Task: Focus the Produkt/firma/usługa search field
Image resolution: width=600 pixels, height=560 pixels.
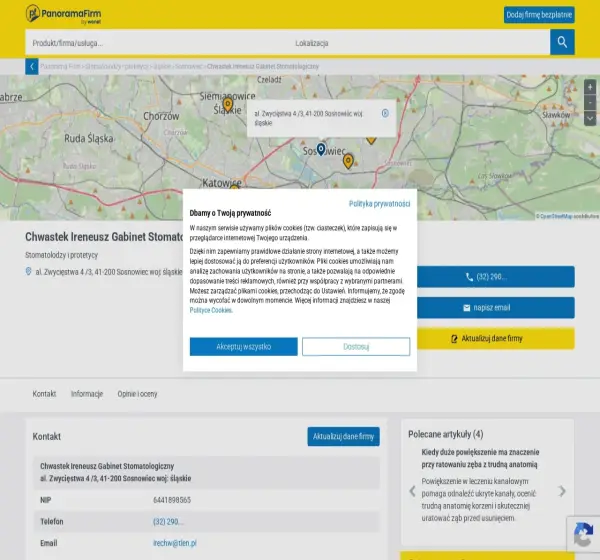Action: (x=157, y=43)
